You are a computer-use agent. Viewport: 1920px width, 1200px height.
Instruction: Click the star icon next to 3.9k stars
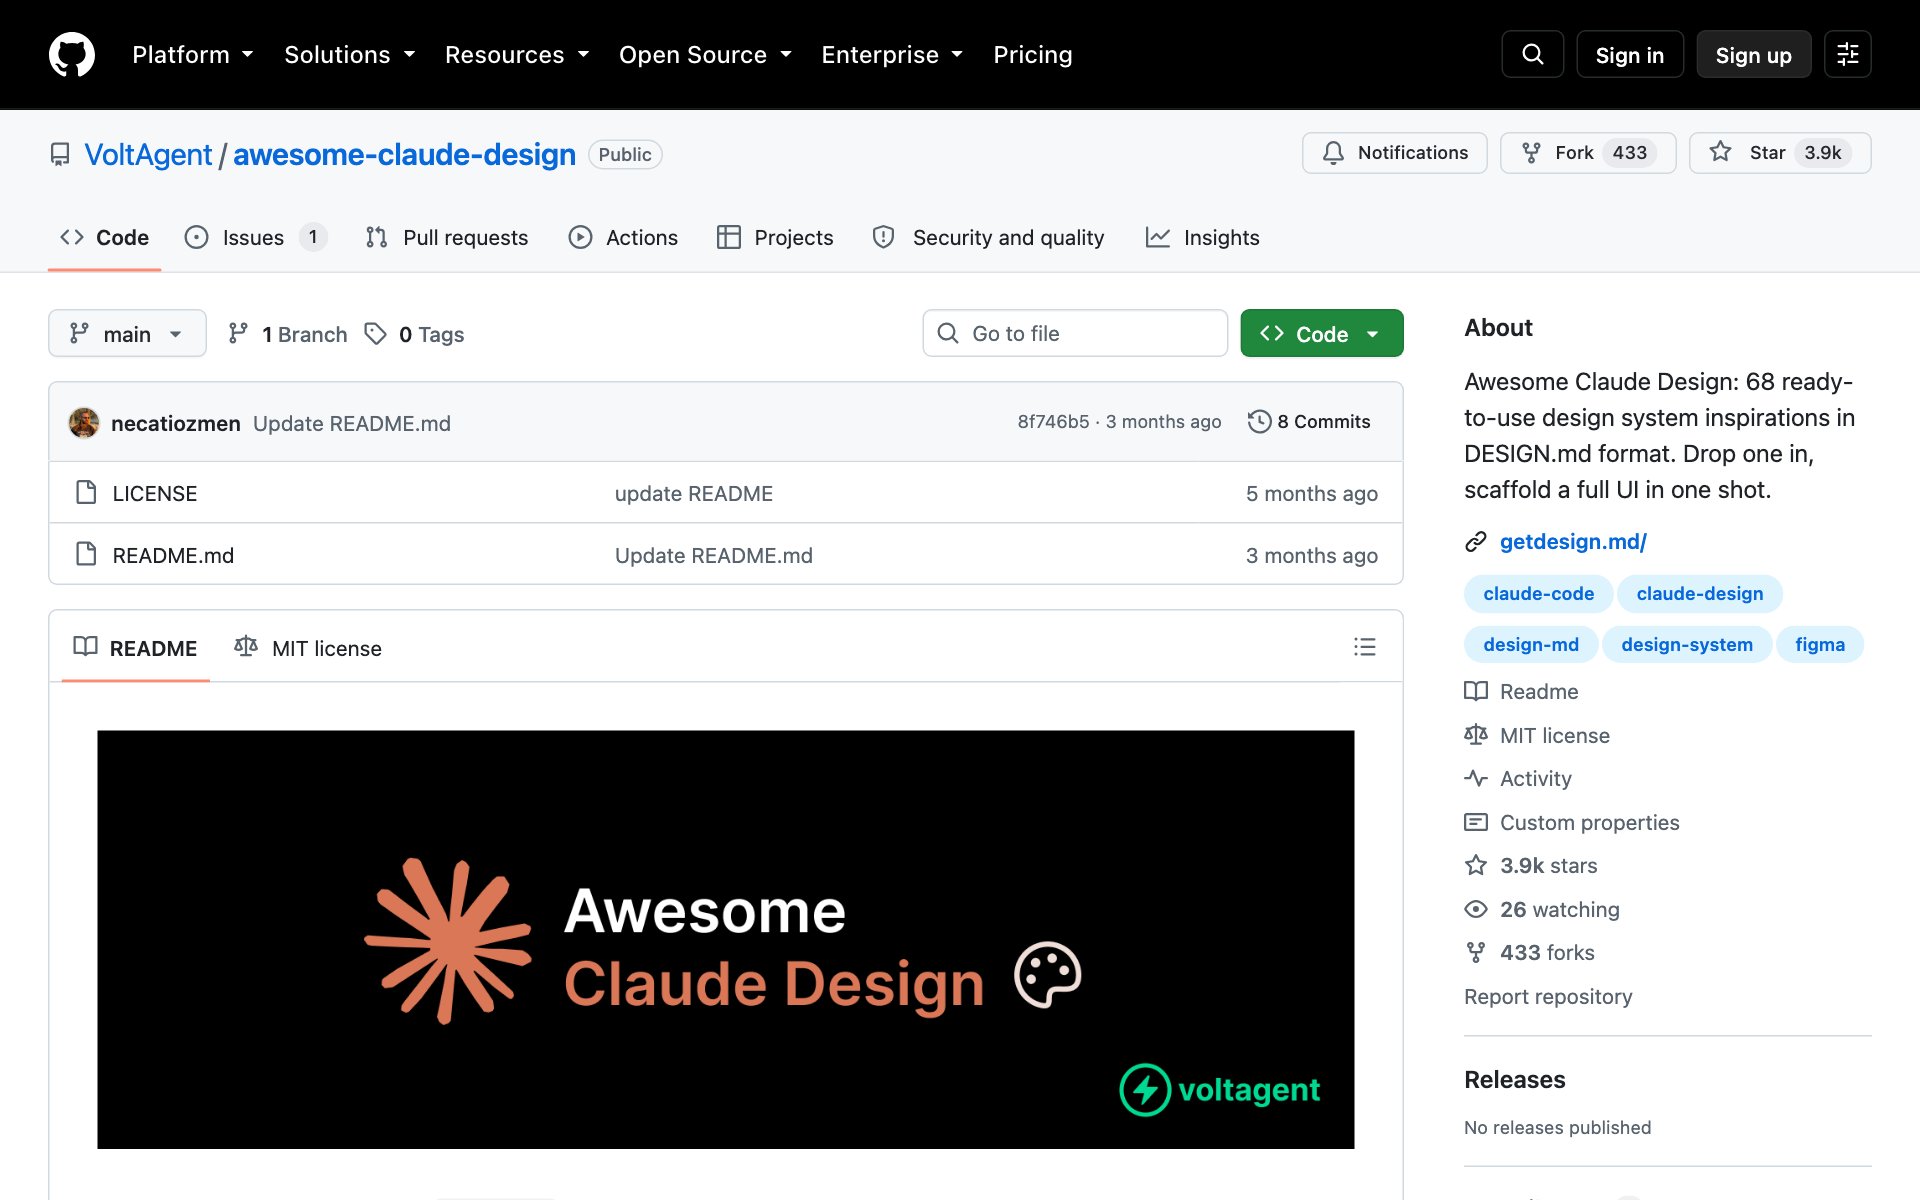tap(1475, 865)
